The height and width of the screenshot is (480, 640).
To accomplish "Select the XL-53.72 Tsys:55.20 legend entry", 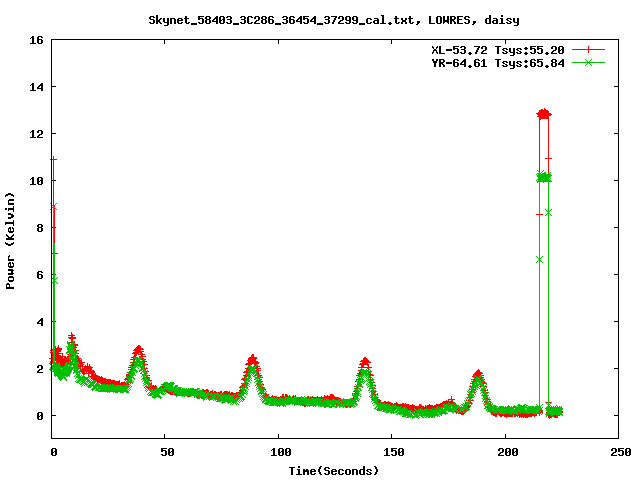I will click(x=498, y=50).
